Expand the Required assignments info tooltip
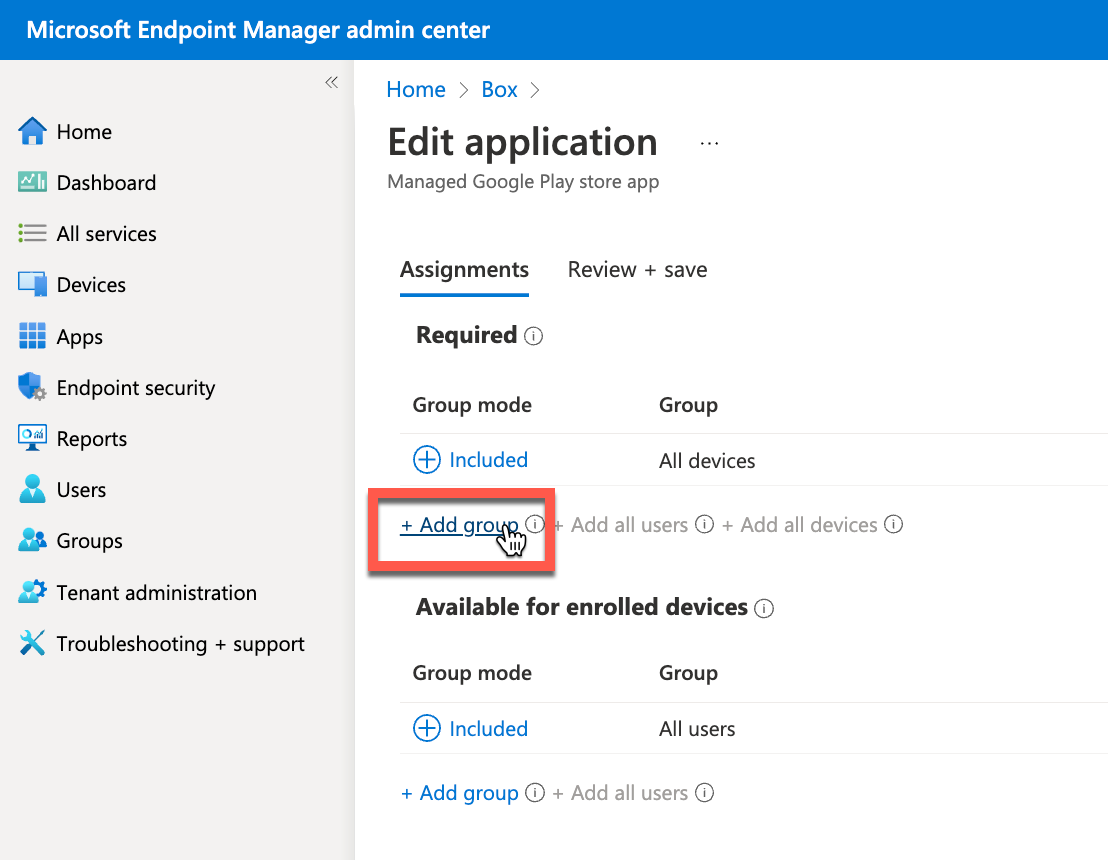 point(534,336)
